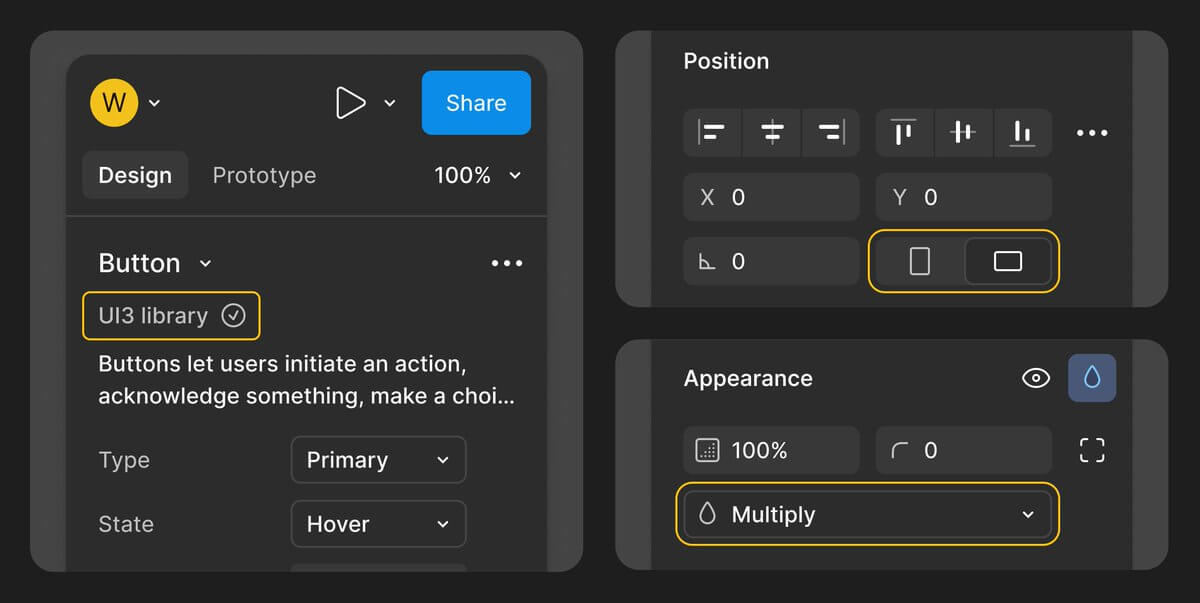The image size is (1200, 603).
Task: Select the Design tab
Action: 135,175
